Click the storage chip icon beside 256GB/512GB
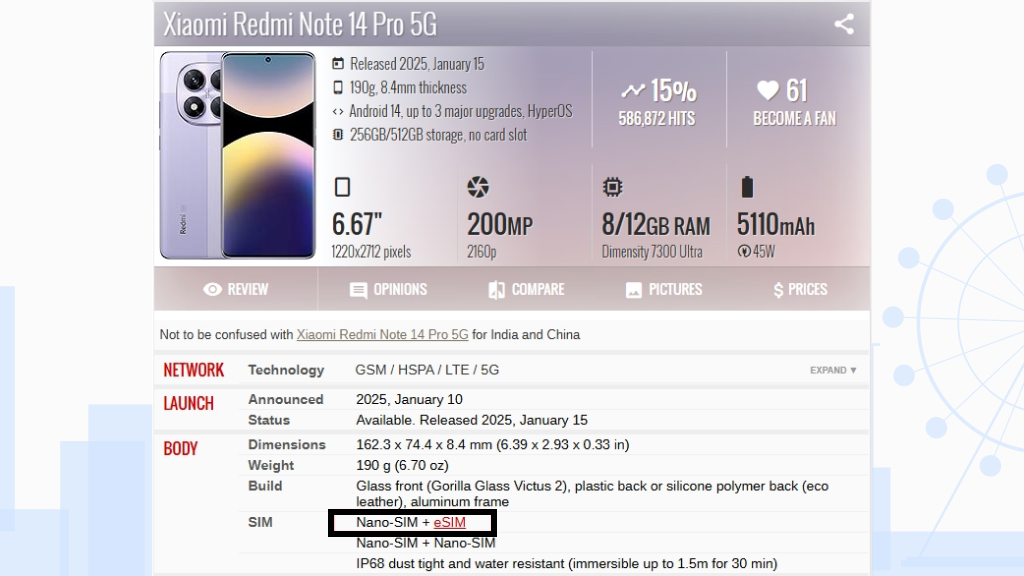 coord(338,135)
